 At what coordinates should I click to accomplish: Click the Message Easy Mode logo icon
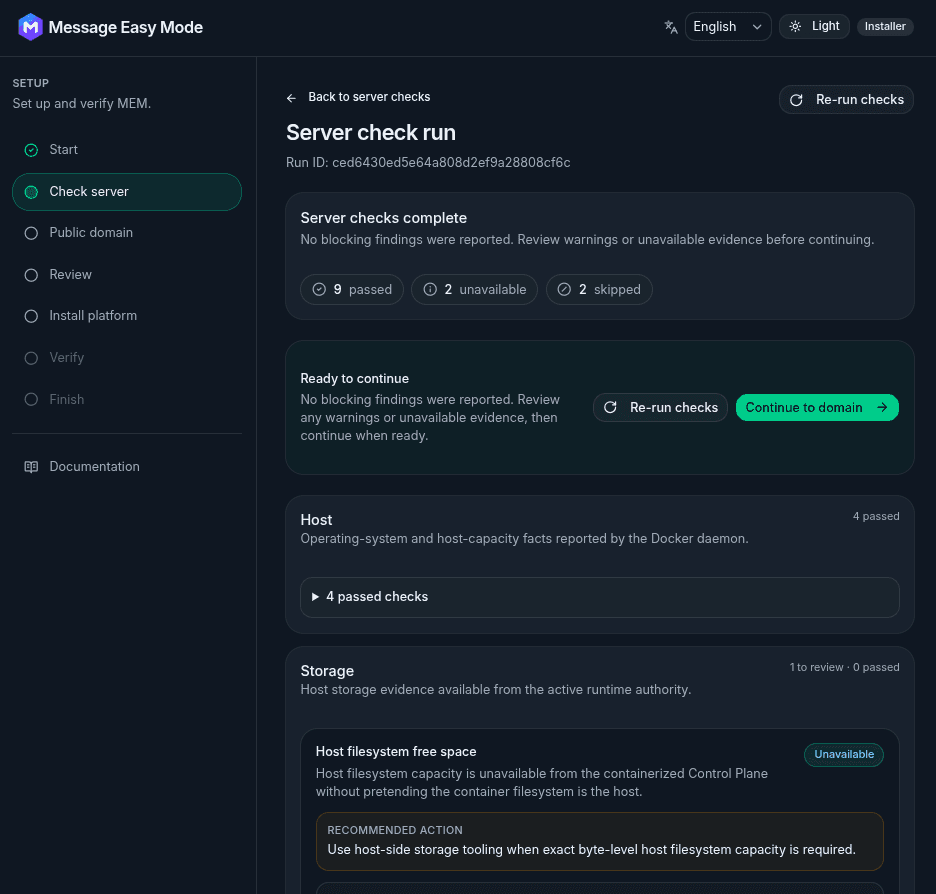30,27
